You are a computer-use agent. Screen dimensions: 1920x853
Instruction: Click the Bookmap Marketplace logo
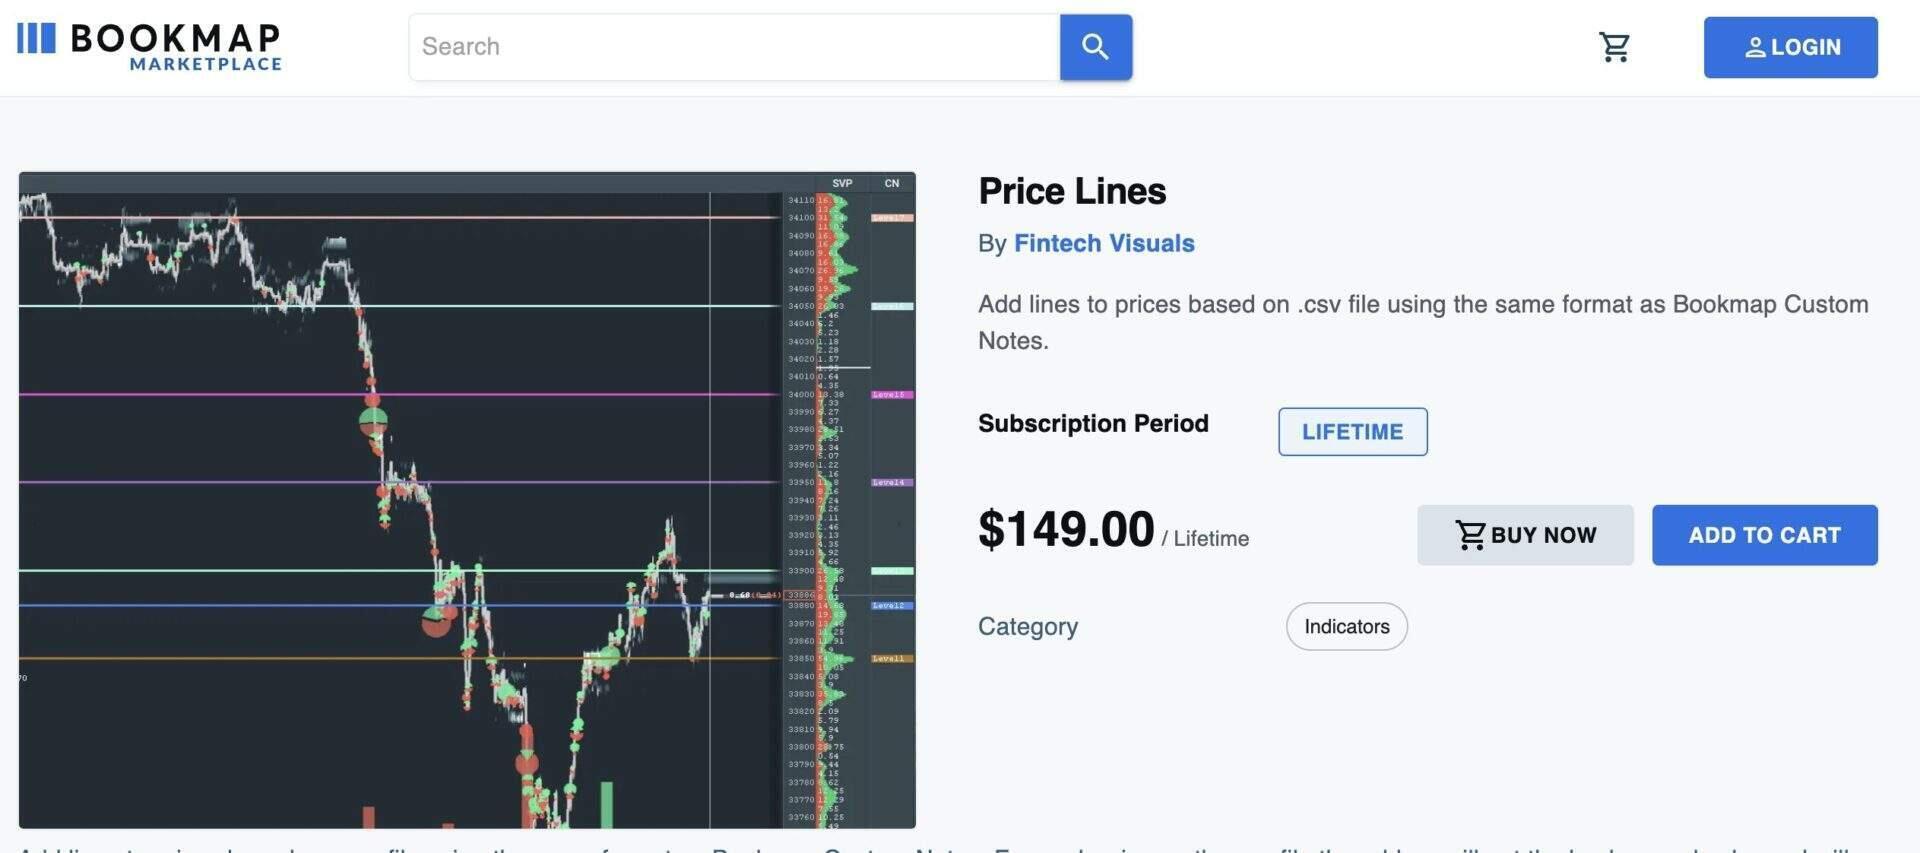pos(149,47)
